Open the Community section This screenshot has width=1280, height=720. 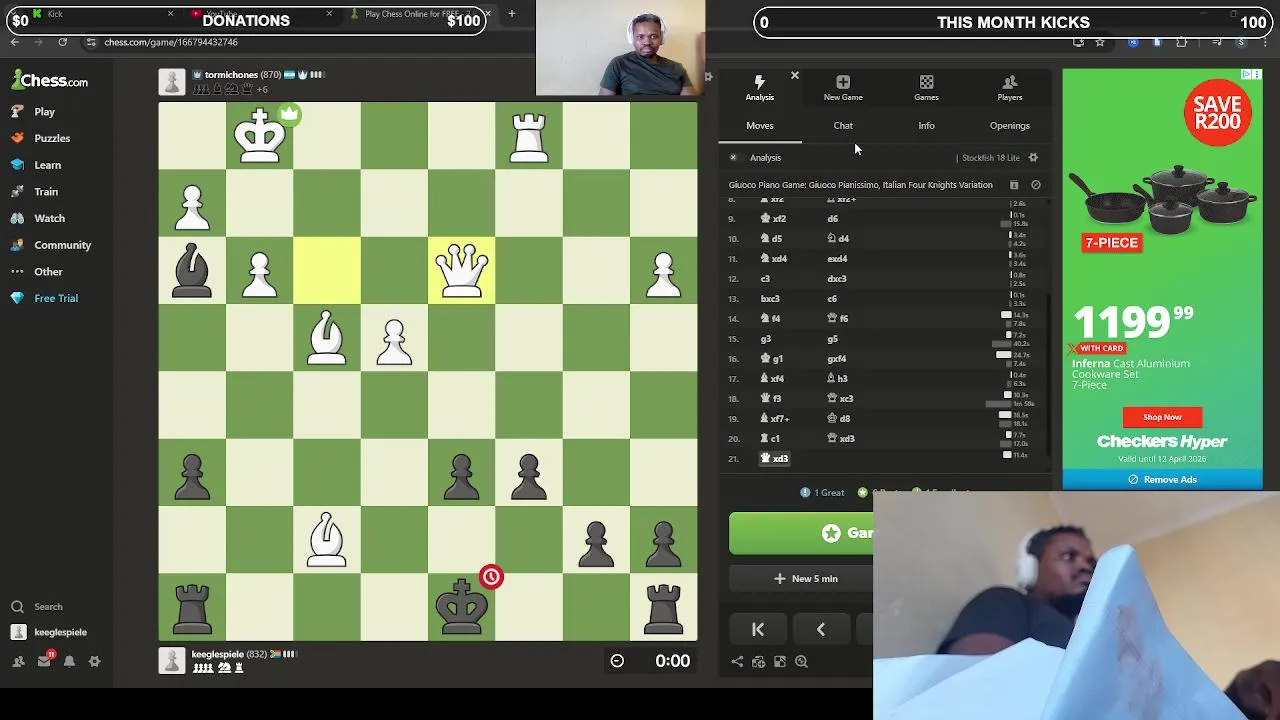(52, 245)
